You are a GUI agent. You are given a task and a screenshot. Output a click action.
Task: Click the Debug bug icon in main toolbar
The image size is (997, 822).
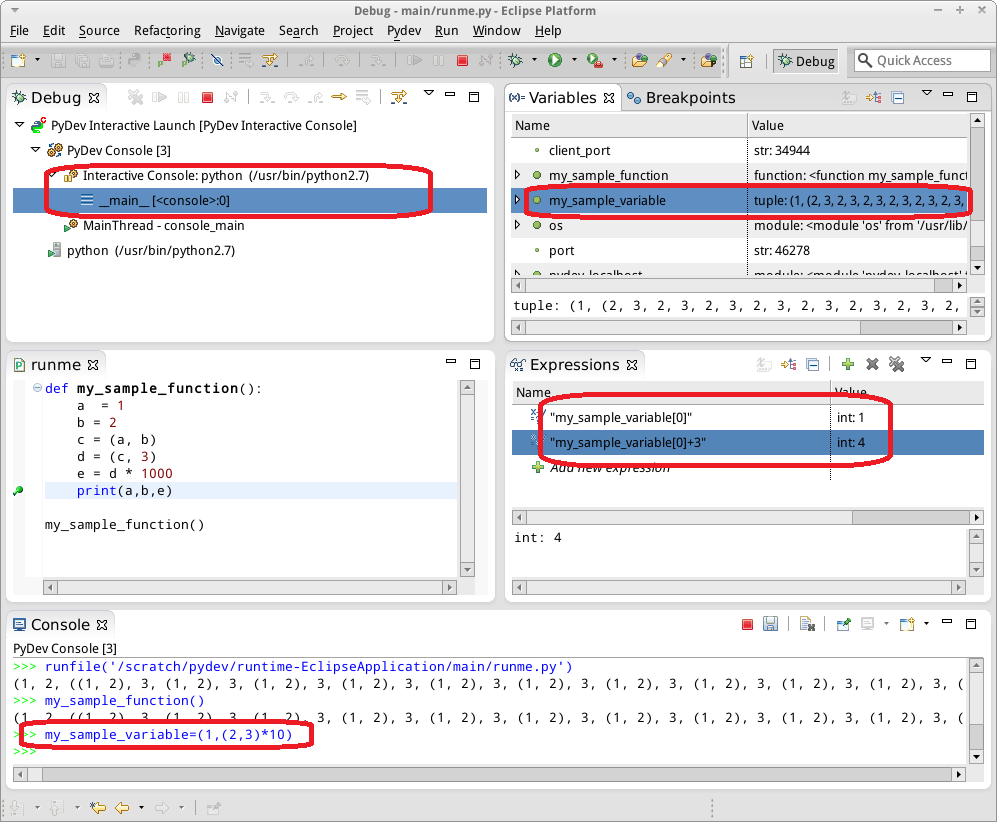pos(516,60)
